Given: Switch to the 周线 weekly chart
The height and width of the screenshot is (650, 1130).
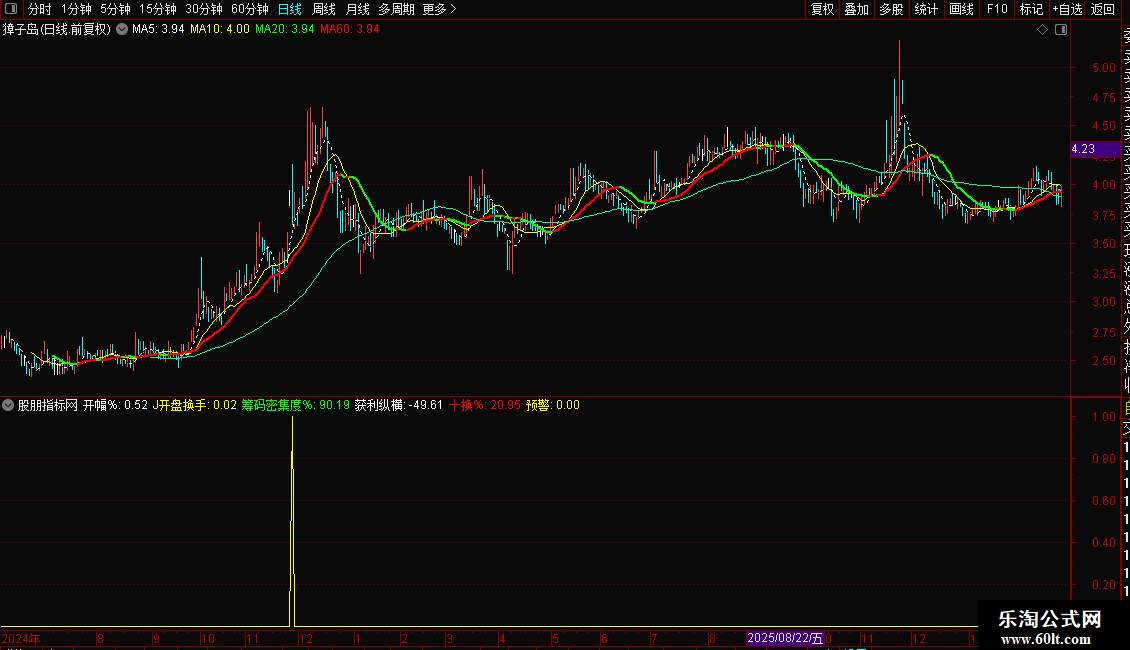Looking at the screenshot, I should 324,9.
